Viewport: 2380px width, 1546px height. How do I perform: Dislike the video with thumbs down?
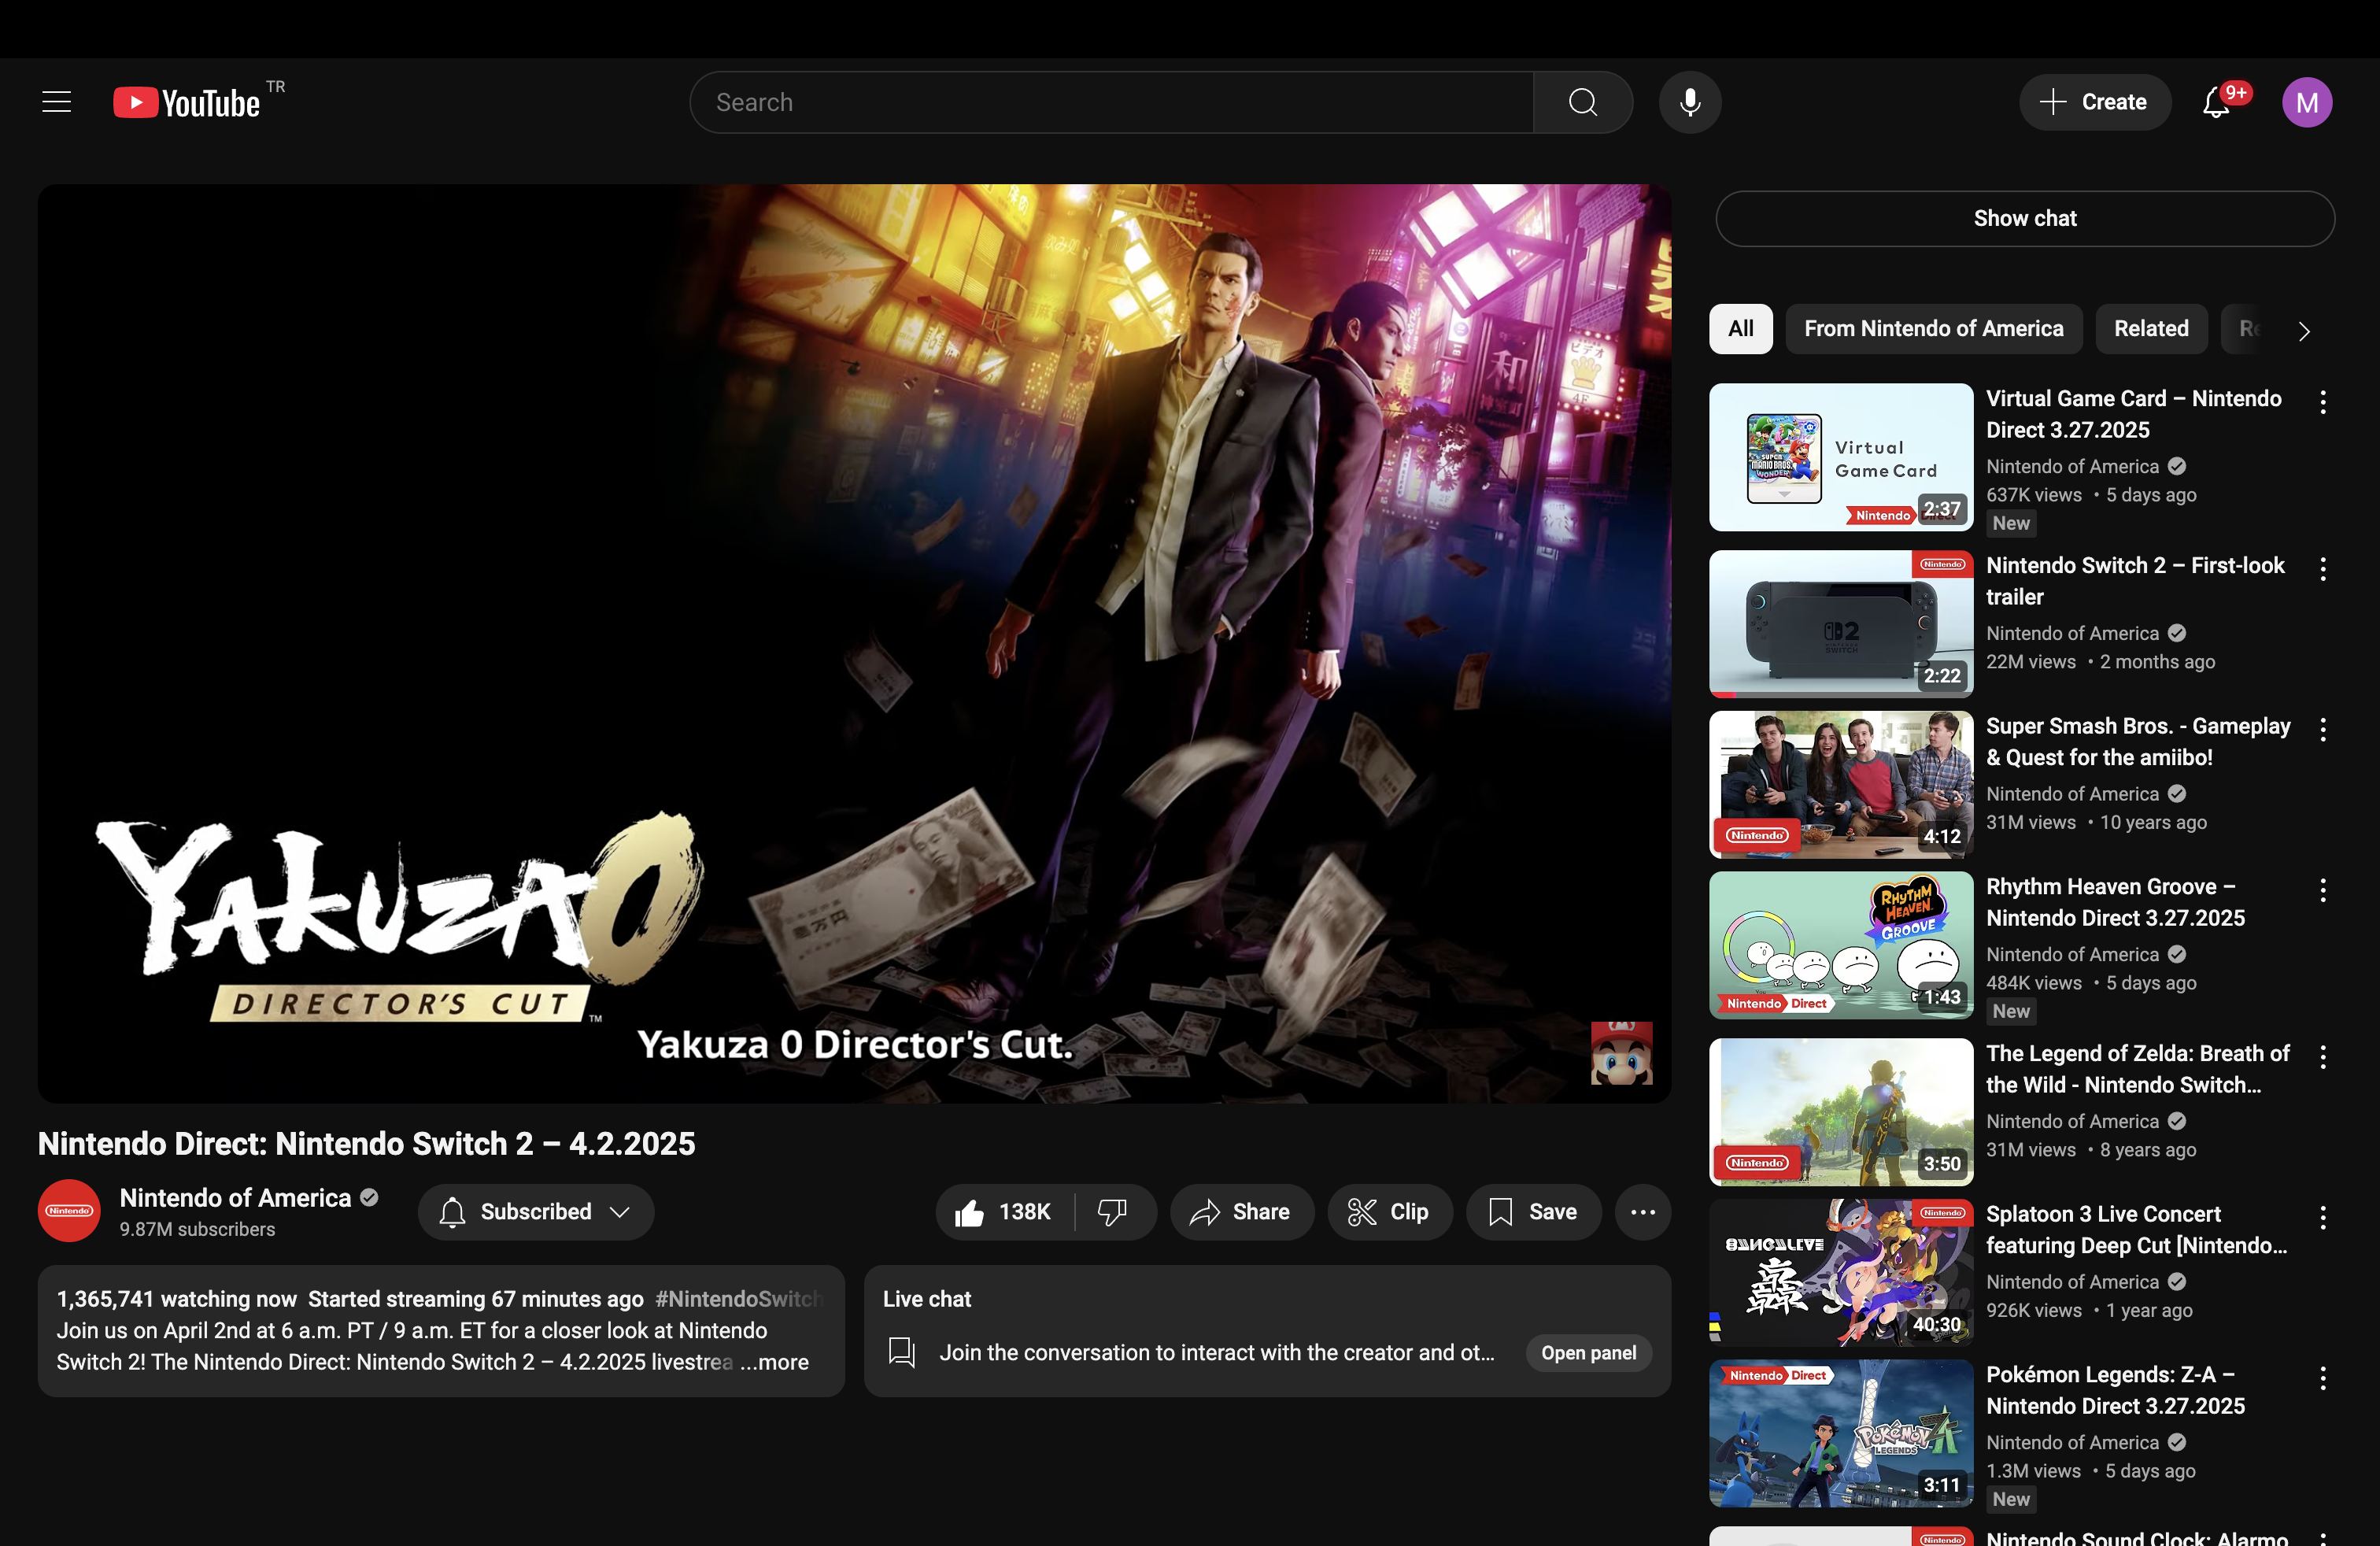tap(1112, 1212)
